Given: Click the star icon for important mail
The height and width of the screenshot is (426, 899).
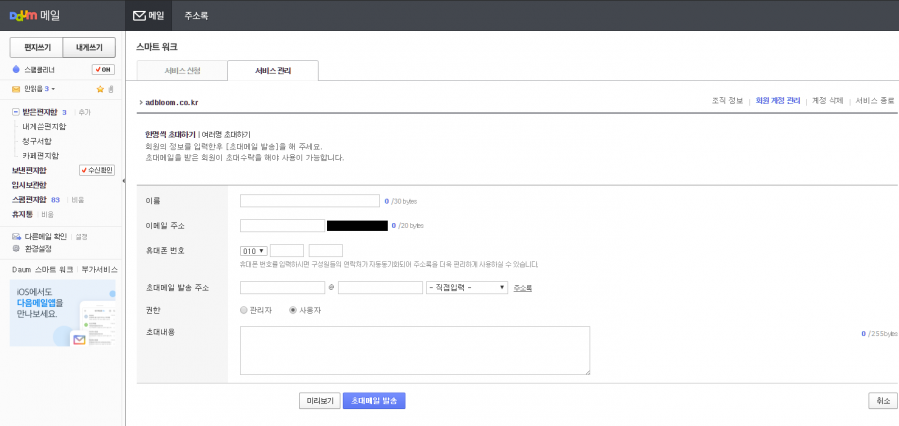Looking at the screenshot, I should click(100, 89).
